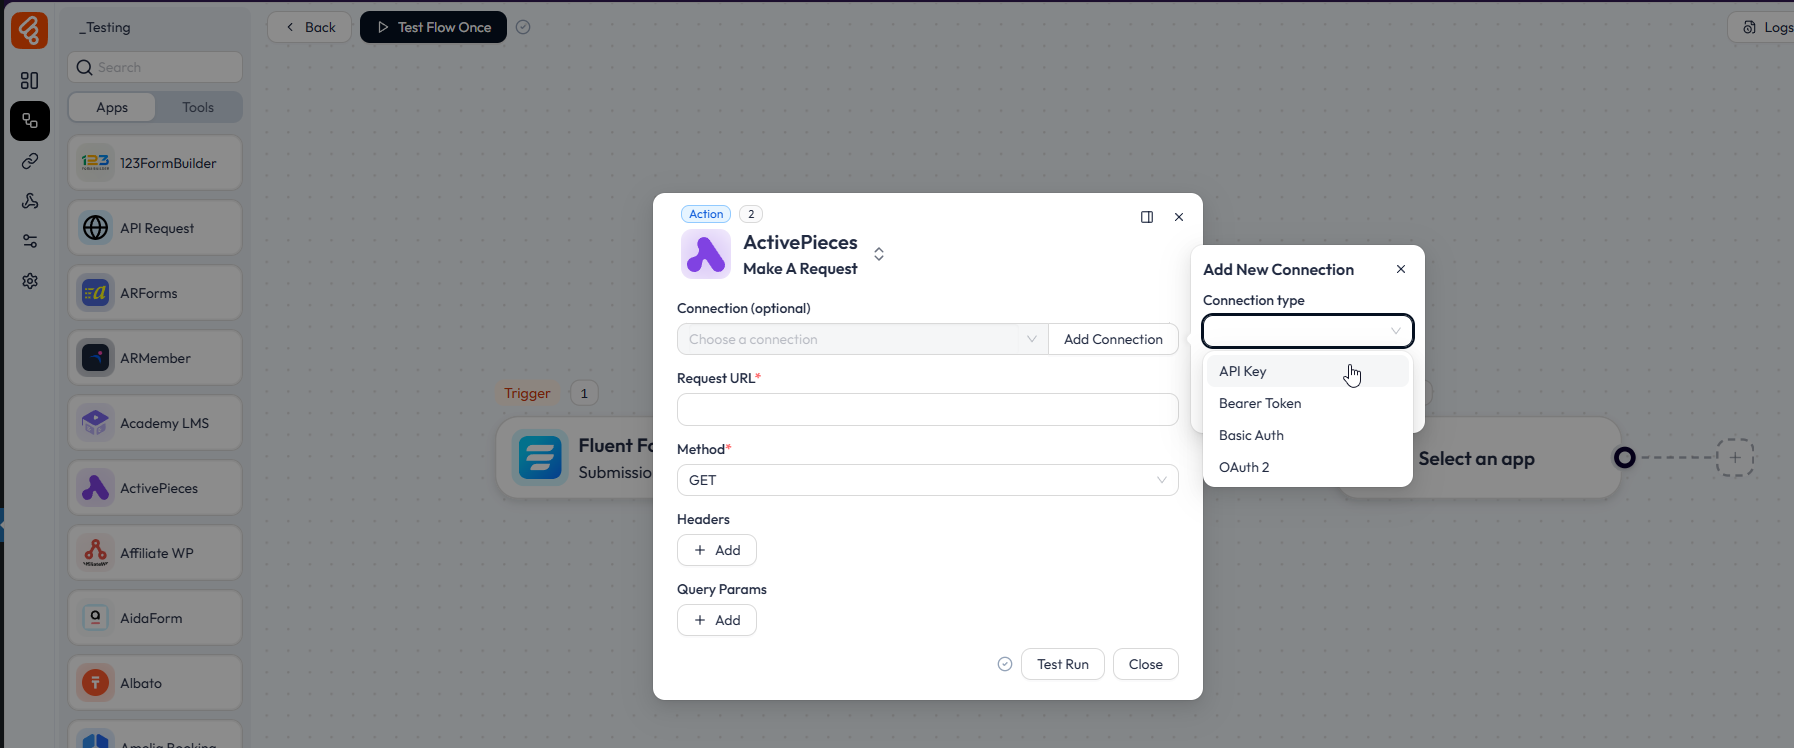The width and height of the screenshot is (1794, 748).
Task: Close the ActivePieces action dialog
Action: 1179,217
